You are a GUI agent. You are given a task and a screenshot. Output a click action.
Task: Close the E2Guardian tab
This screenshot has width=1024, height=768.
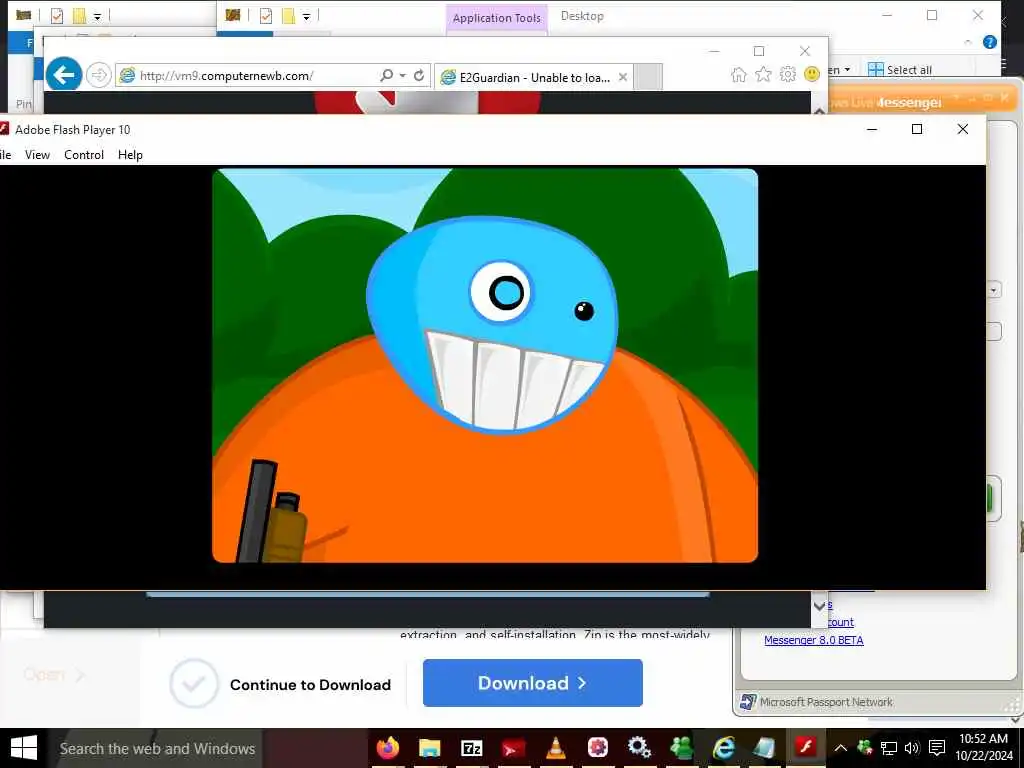[x=622, y=77]
